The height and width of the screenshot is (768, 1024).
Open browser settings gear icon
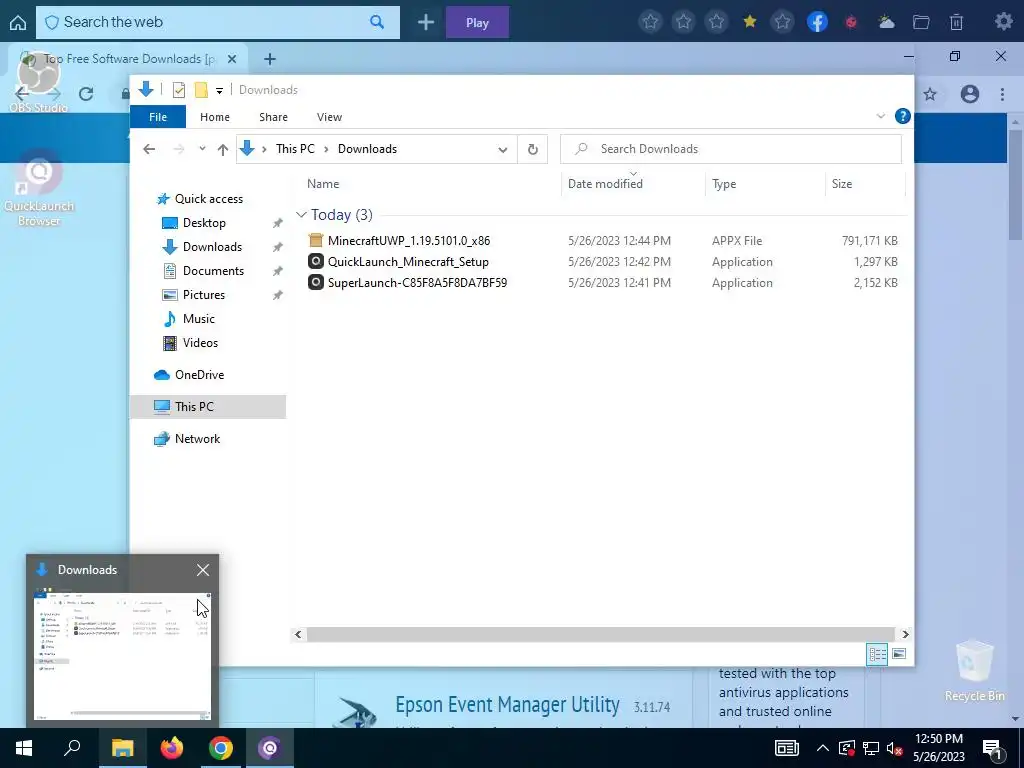click(x=1004, y=22)
